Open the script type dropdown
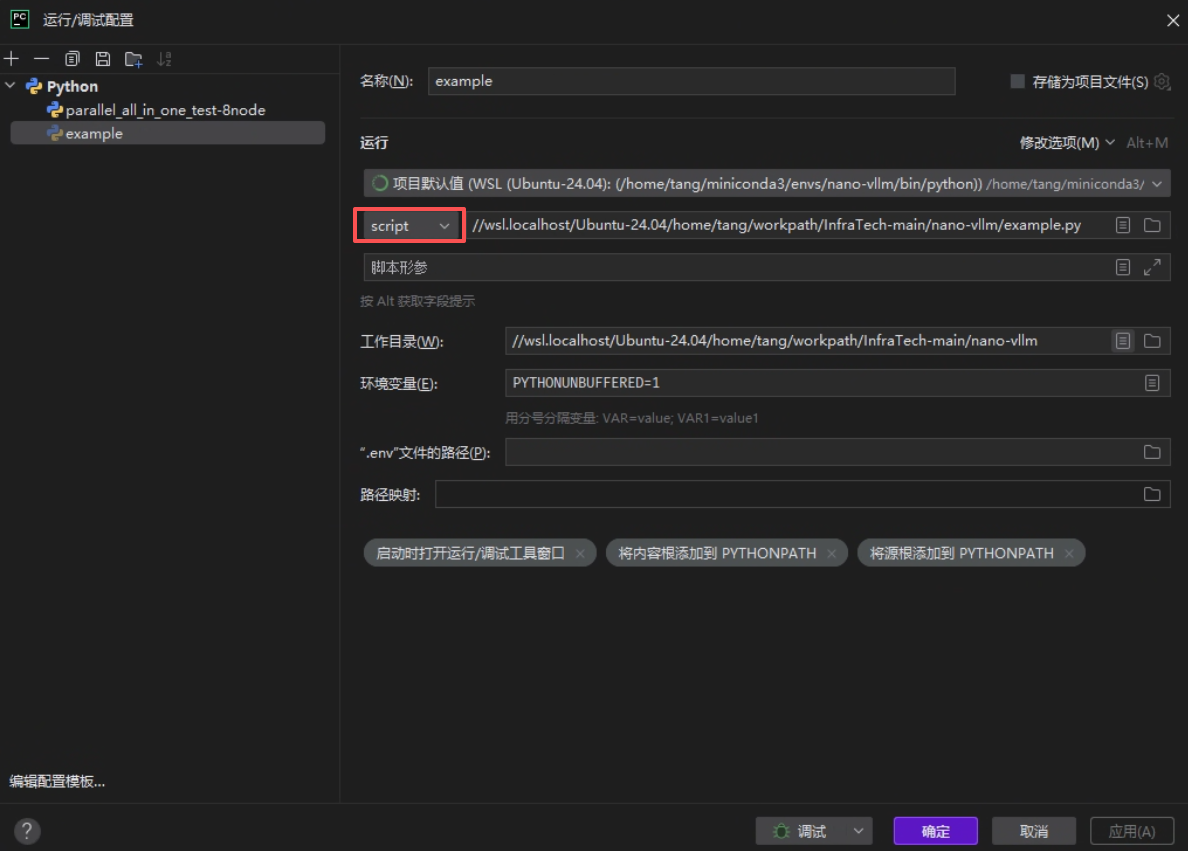This screenshot has width=1188, height=851. [410, 226]
